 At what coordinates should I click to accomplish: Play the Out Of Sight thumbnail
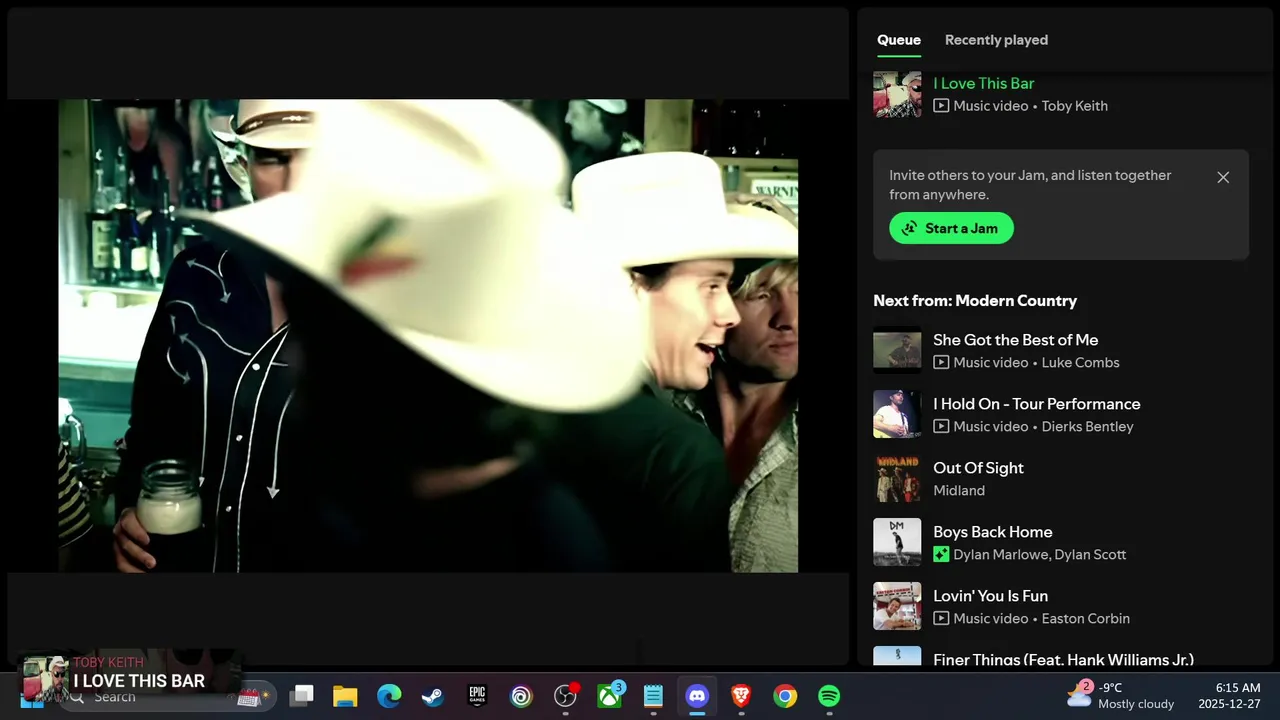click(x=897, y=478)
